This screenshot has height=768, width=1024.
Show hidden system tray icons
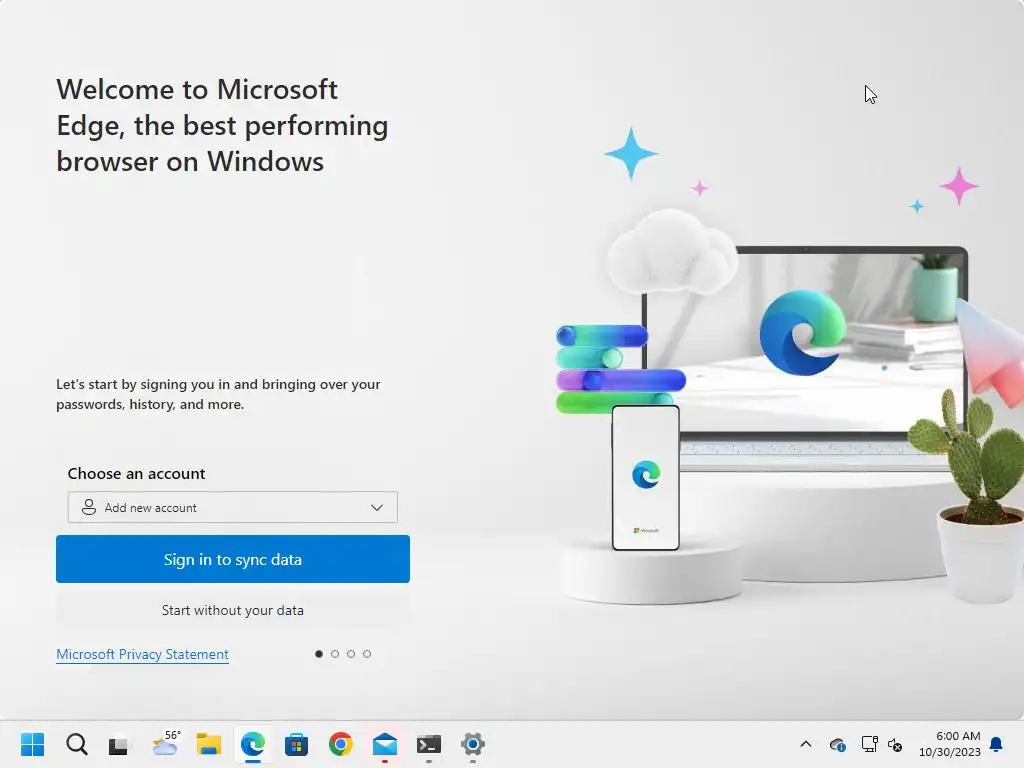[806, 744]
